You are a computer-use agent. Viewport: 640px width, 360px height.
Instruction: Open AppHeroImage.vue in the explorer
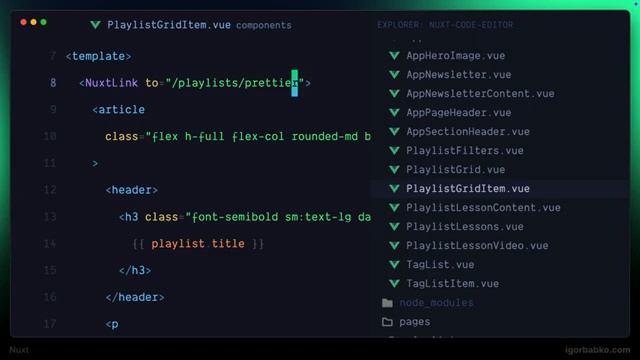coord(456,56)
